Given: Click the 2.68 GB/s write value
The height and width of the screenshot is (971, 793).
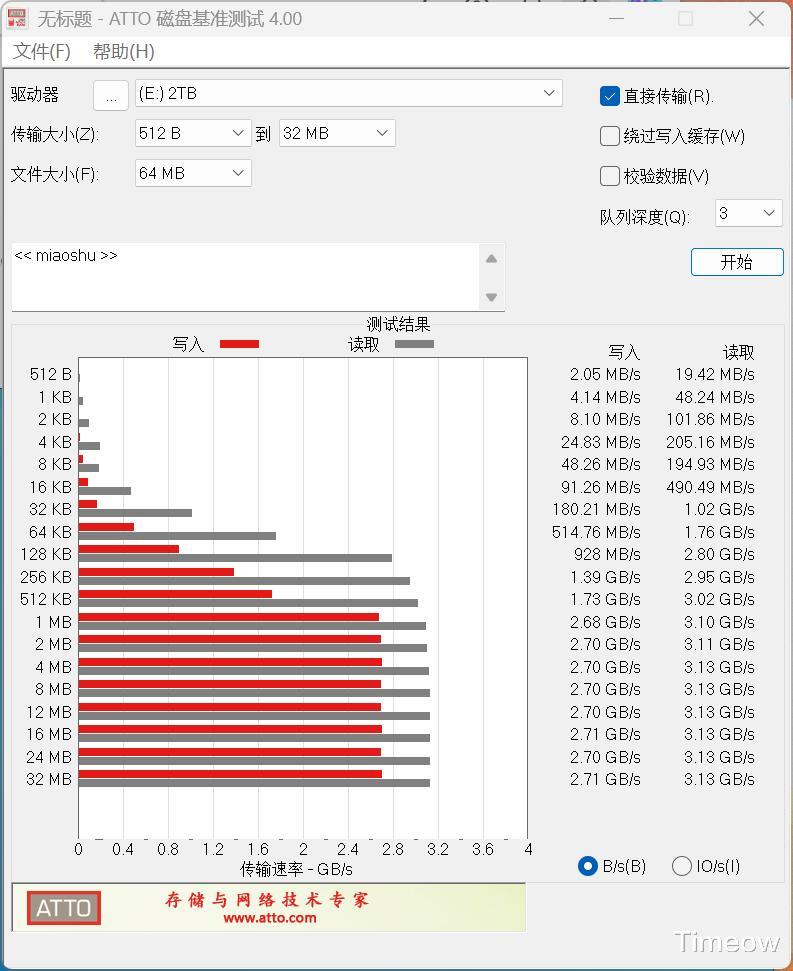Looking at the screenshot, I should 605,622.
